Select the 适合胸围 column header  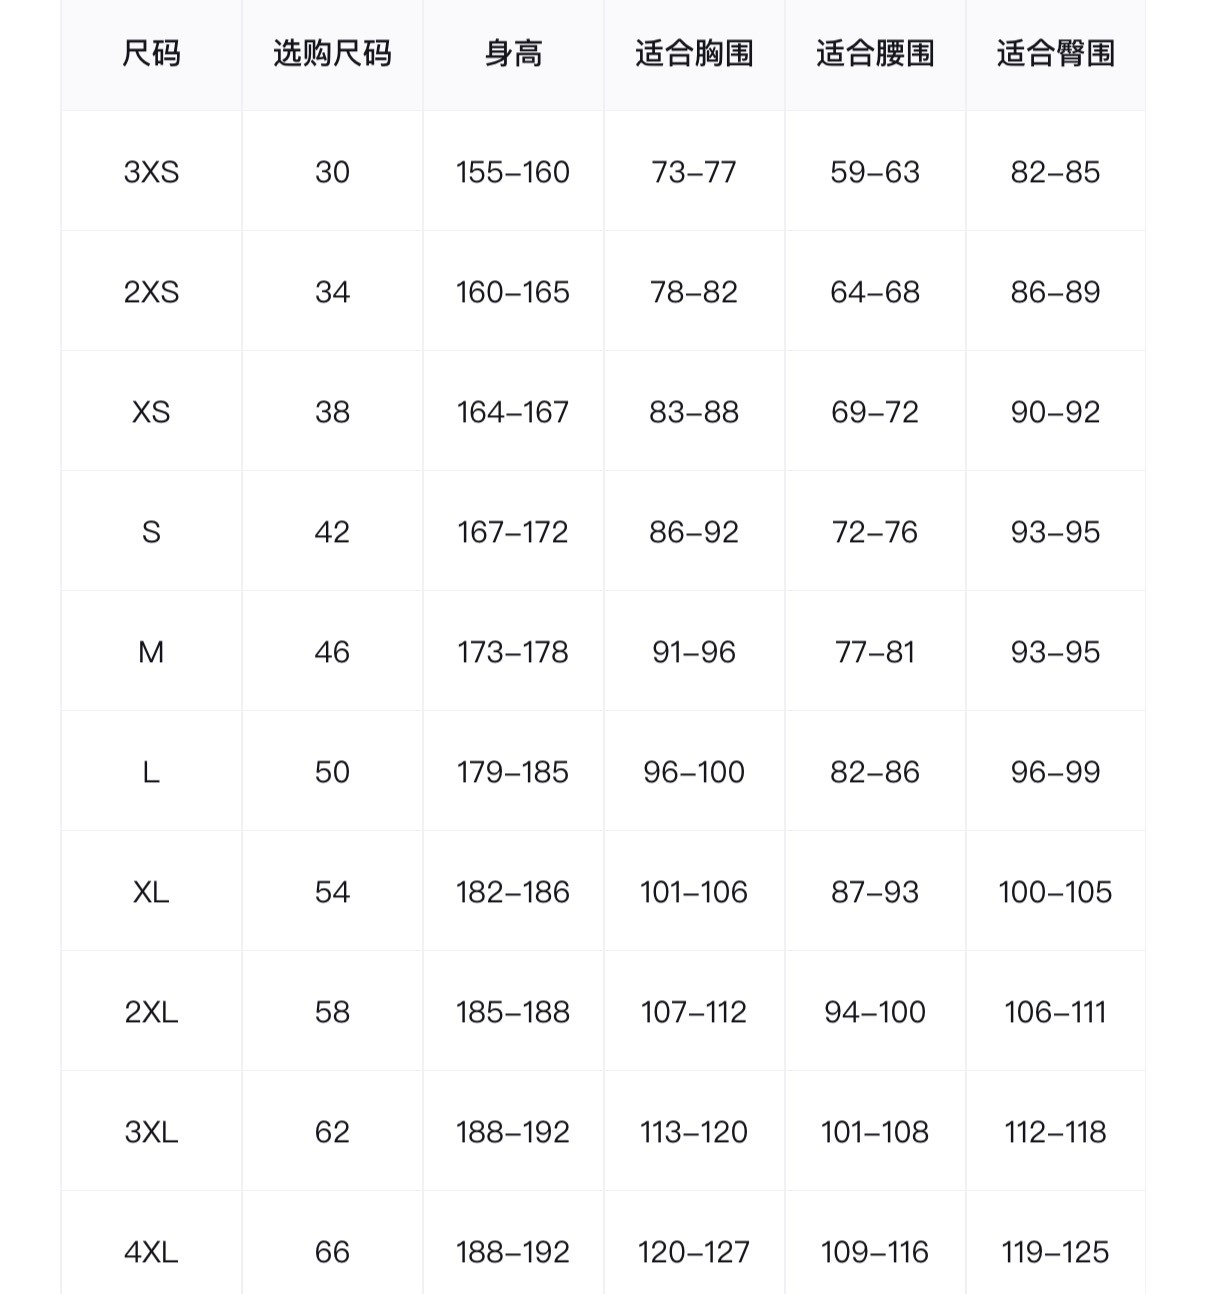tap(694, 53)
